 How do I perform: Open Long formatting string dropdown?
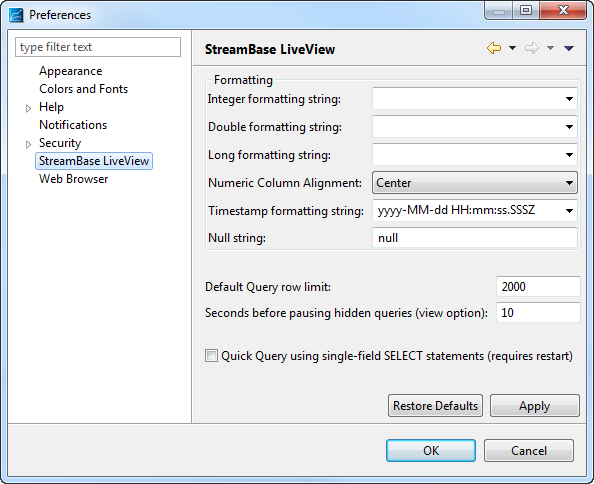click(569, 155)
